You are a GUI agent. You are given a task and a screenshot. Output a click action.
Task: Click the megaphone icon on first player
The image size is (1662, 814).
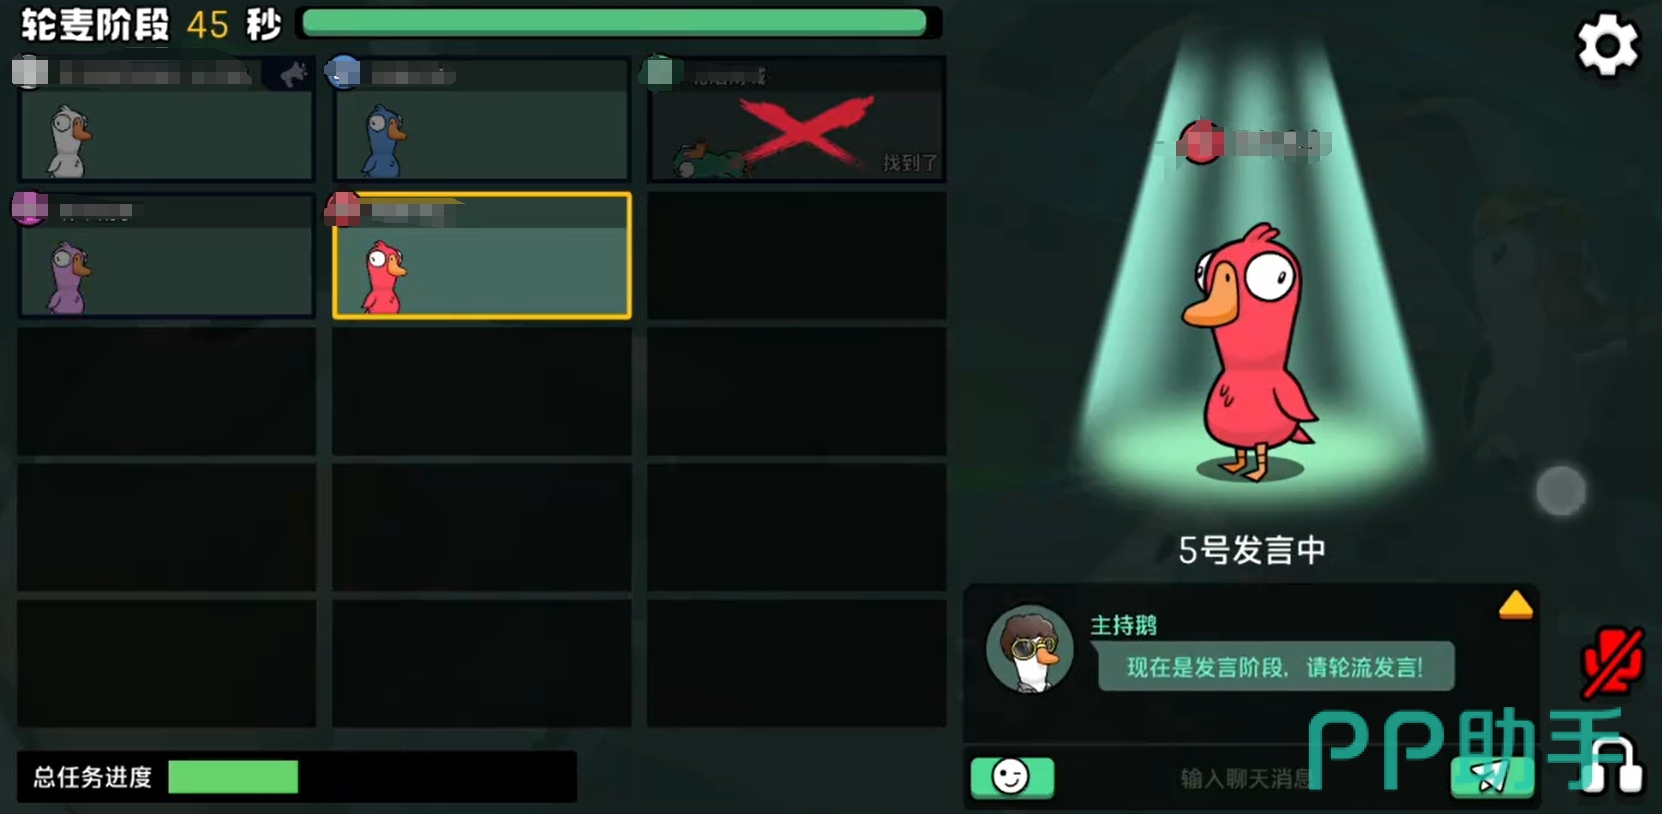(292, 74)
